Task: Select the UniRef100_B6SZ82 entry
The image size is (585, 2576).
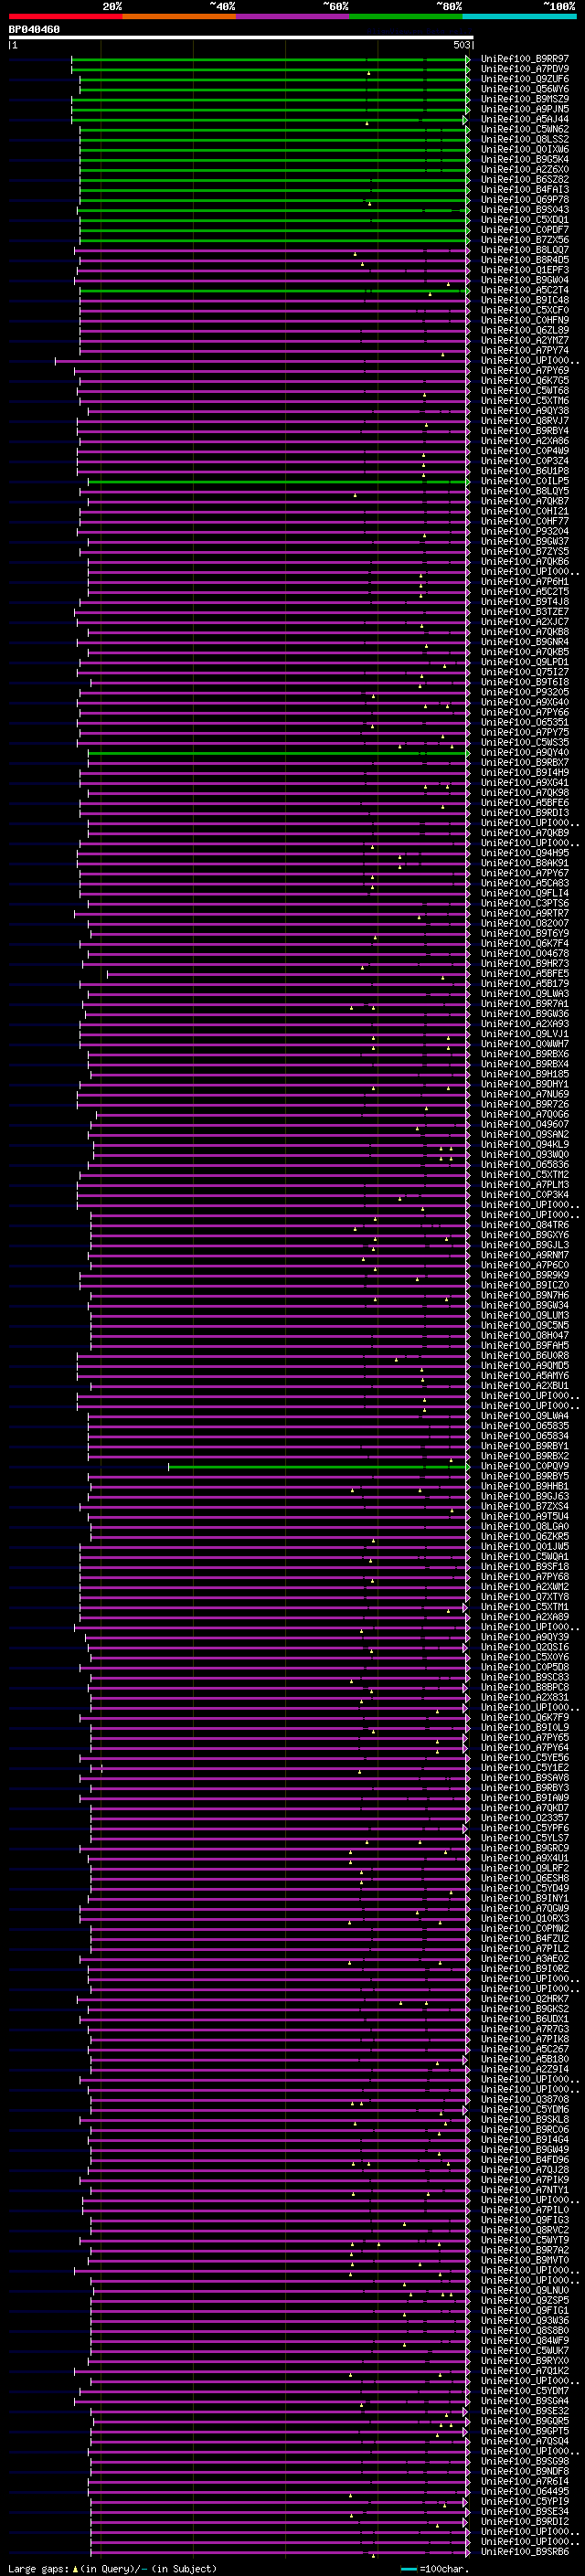Action: point(525,179)
